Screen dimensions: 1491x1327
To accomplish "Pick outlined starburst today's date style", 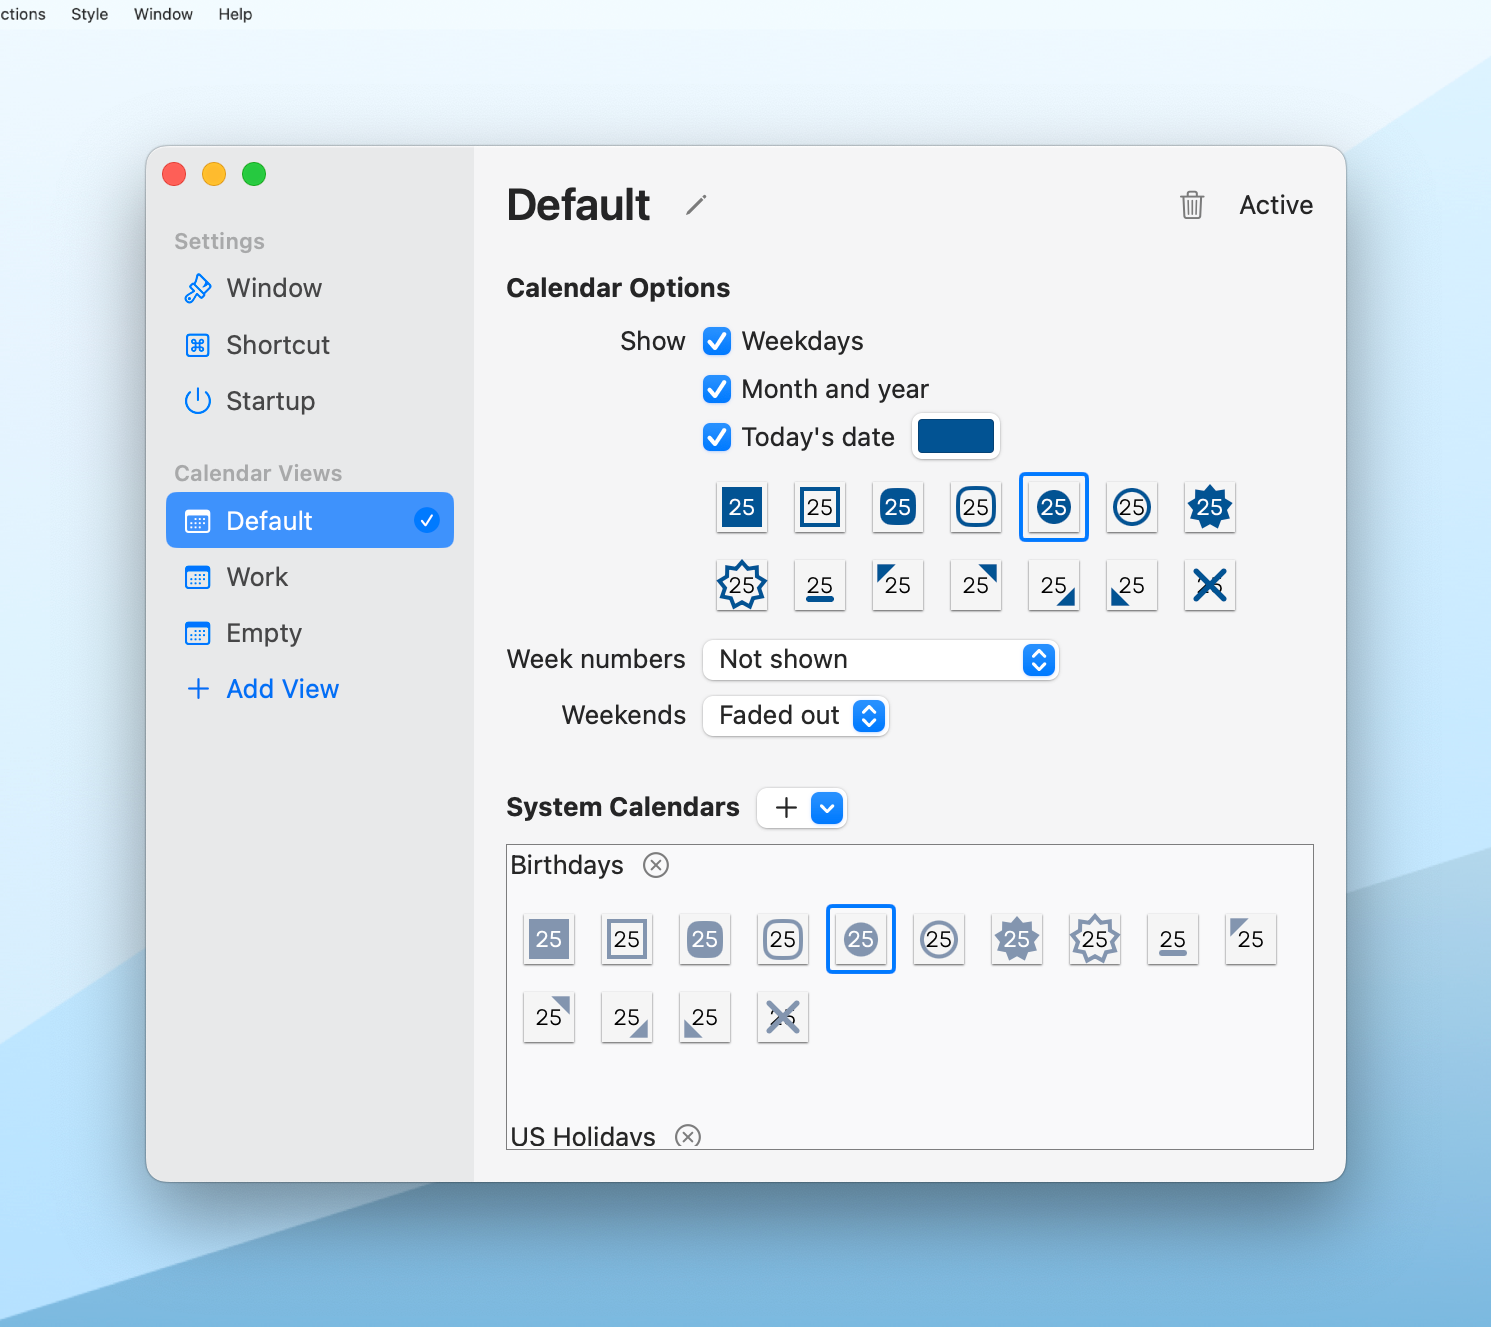I will pyautogui.click(x=742, y=585).
